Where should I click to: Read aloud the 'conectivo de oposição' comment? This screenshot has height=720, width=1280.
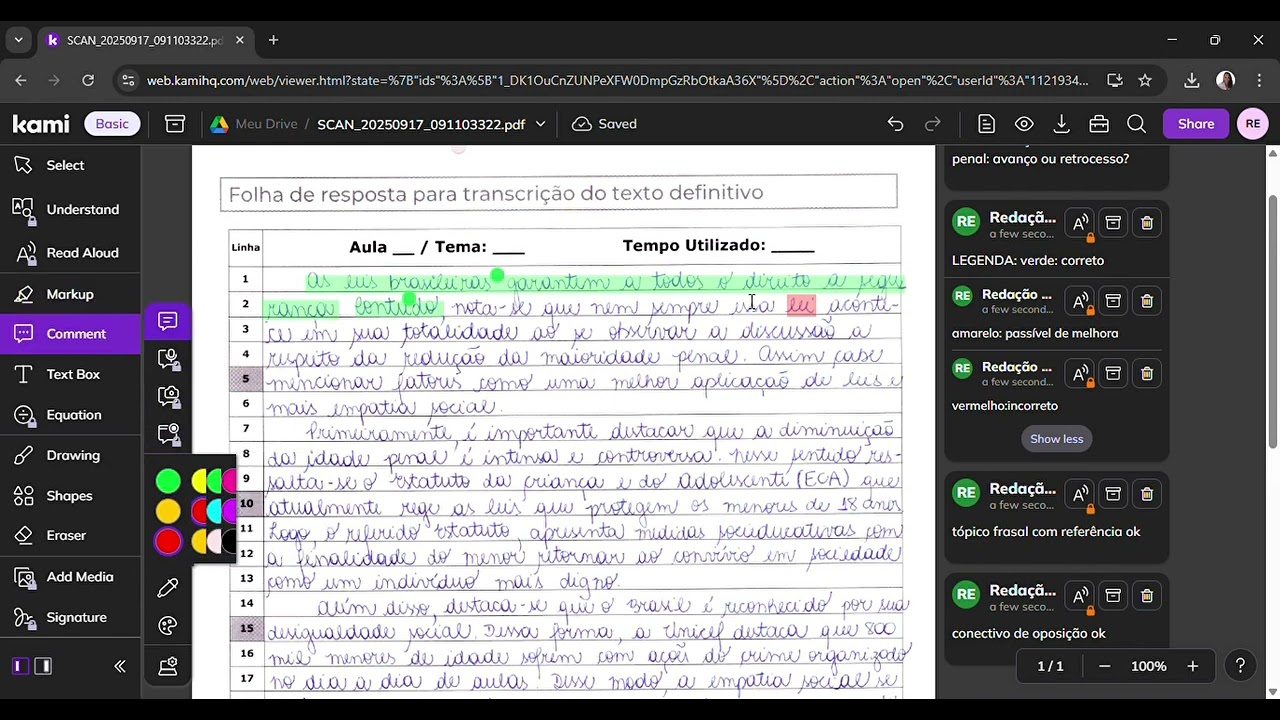tap(1080, 597)
